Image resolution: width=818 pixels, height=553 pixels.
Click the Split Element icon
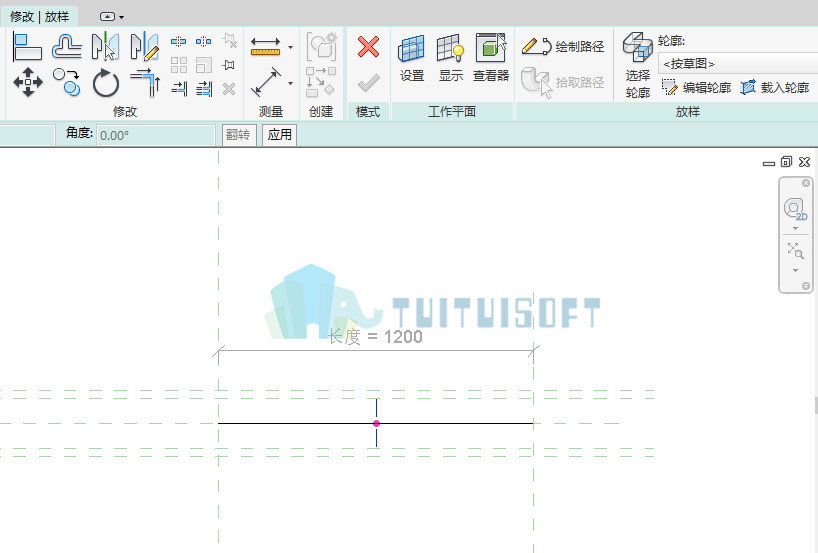tap(178, 41)
